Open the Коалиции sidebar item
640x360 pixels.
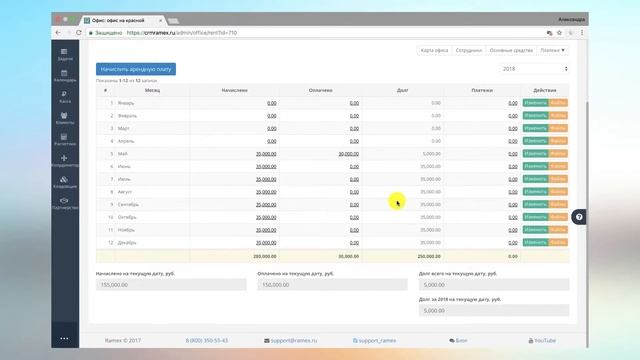64,182
